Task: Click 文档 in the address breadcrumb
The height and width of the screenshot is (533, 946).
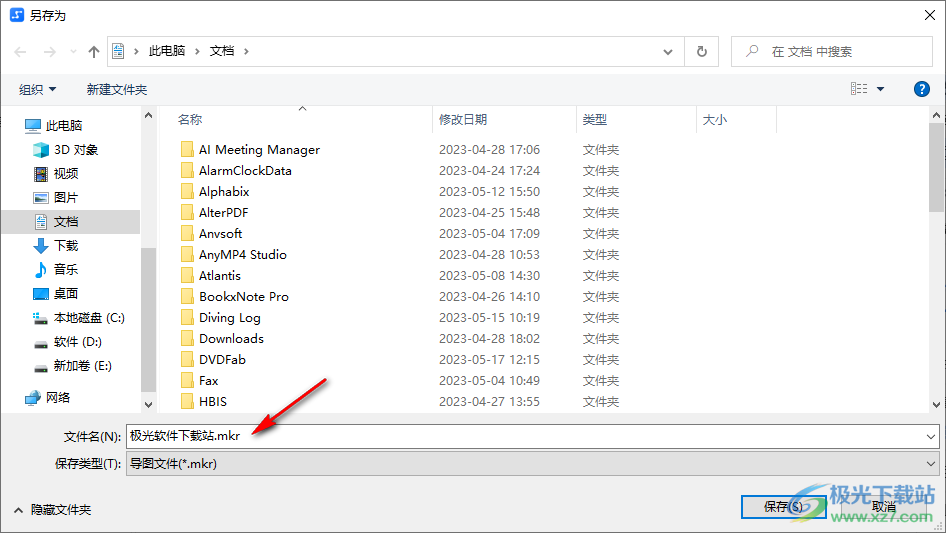Action: pyautogui.click(x=221, y=51)
